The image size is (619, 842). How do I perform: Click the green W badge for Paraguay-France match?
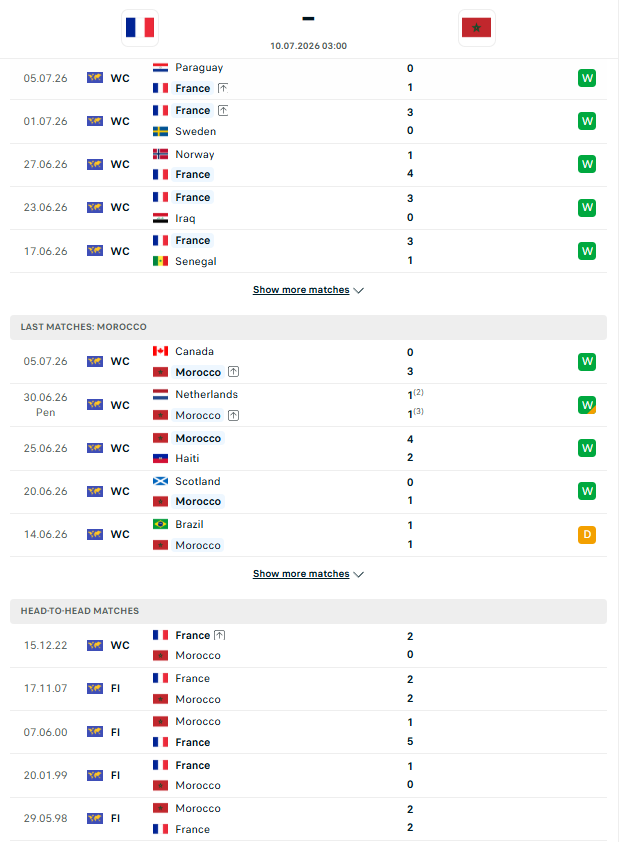pyautogui.click(x=587, y=78)
